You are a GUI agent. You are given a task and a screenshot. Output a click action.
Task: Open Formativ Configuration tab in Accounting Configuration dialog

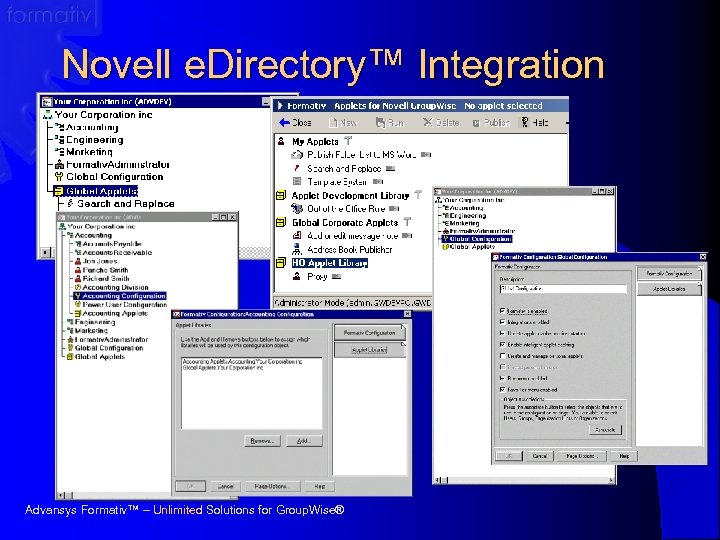(x=369, y=333)
